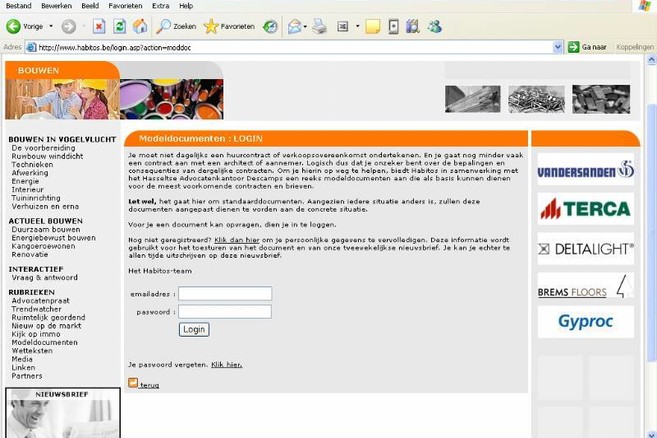The image size is (657, 438).
Task: Click the Ga naar go button
Action: pyautogui.click(x=587, y=47)
